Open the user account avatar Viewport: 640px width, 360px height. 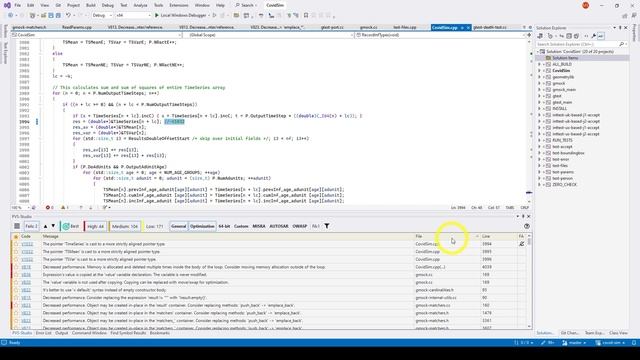click(x=586, y=5)
